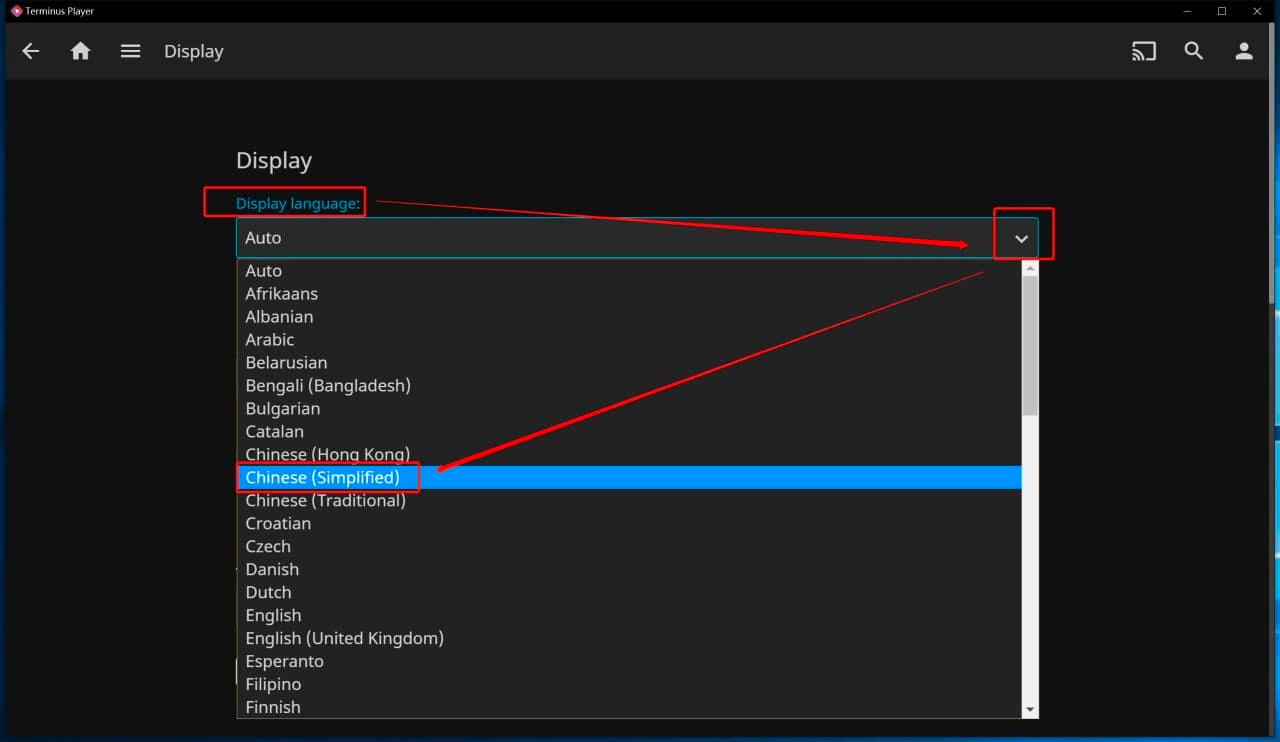
Task: Click the dropdown list scroll down arrow
Action: (x=1030, y=709)
